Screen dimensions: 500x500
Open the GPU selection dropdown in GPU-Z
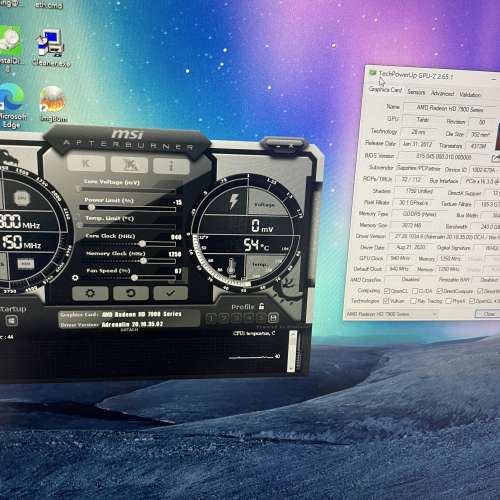(x=392, y=314)
